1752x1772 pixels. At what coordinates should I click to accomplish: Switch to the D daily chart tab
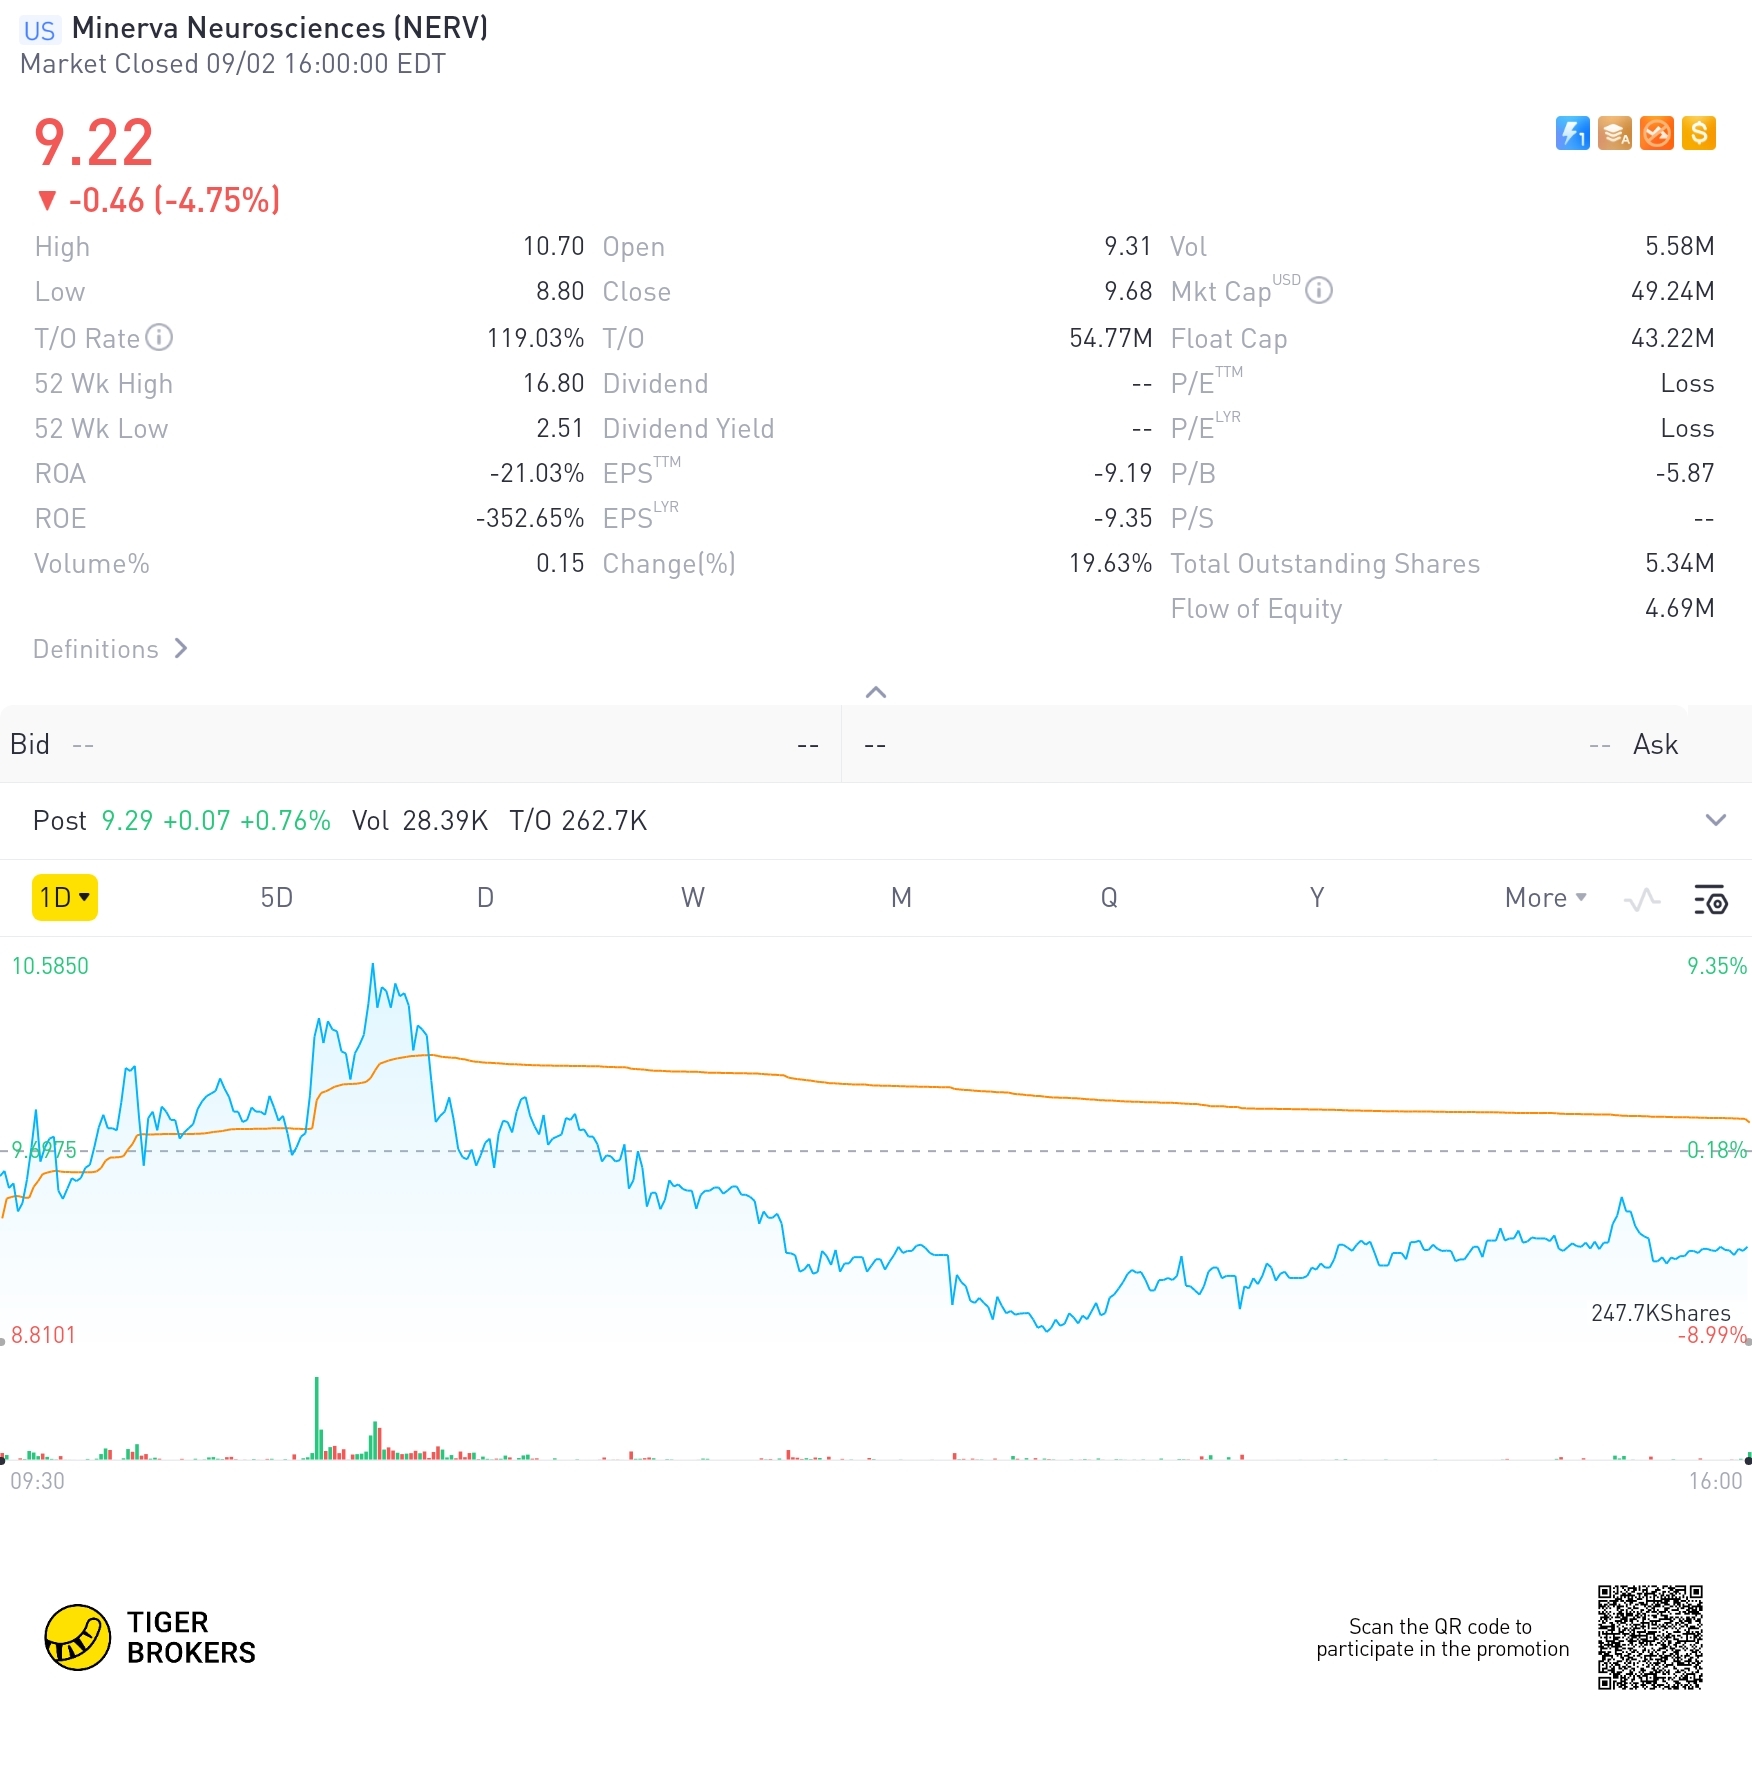[485, 898]
